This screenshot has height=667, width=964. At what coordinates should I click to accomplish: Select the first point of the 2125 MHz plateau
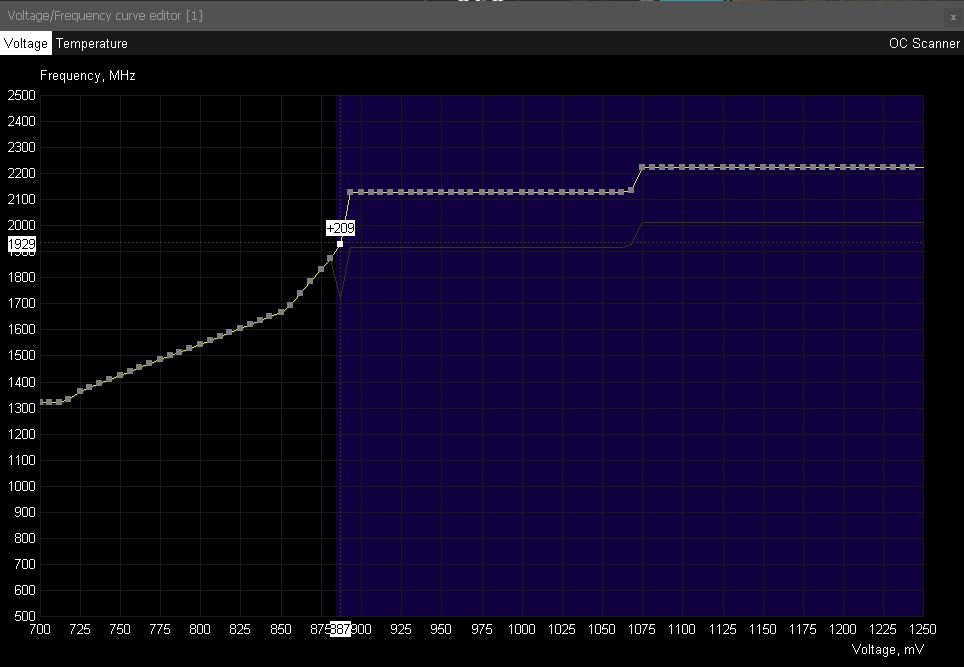tap(350, 192)
